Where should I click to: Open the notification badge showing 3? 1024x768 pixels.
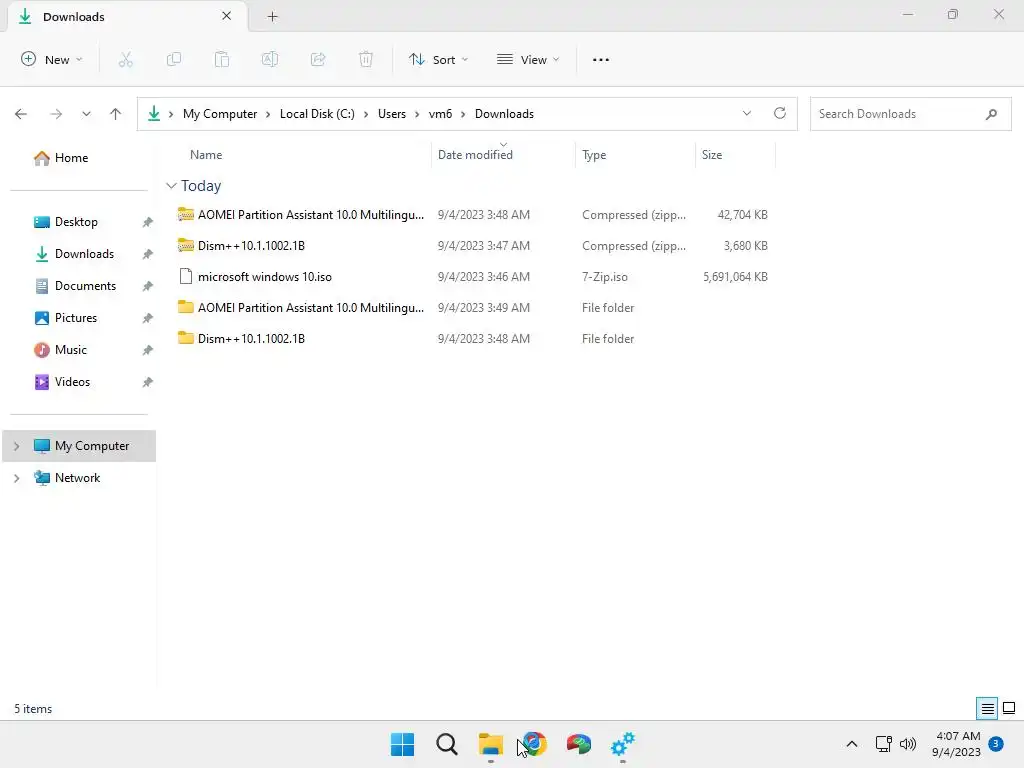(x=996, y=744)
